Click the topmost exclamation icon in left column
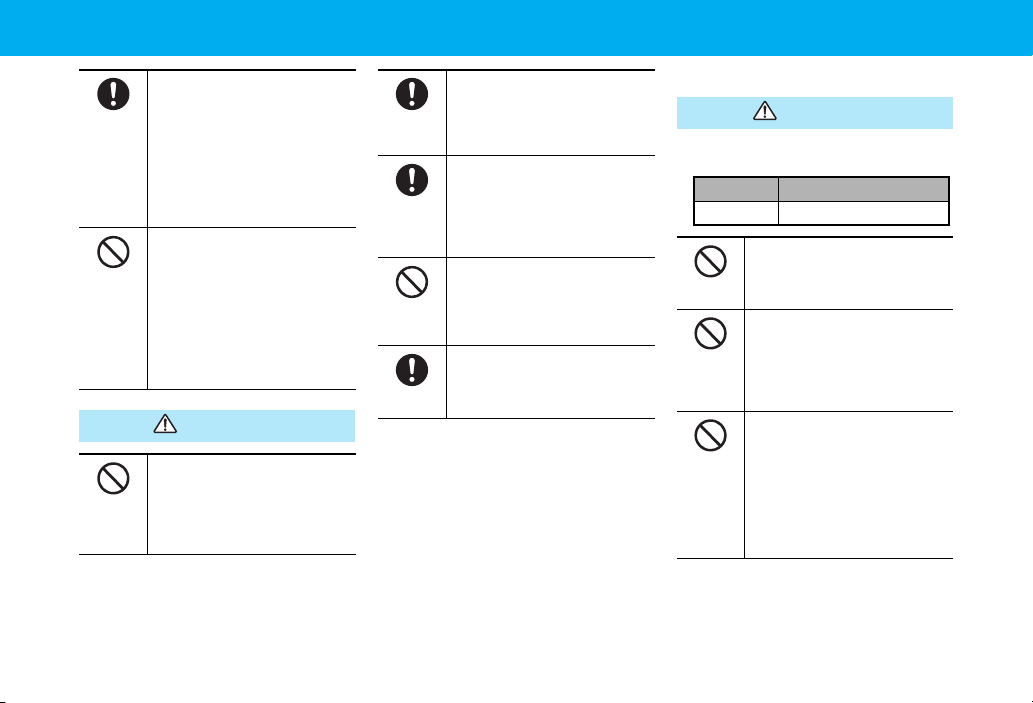This screenshot has width=1033, height=703. pyautogui.click(x=113, y=94)
